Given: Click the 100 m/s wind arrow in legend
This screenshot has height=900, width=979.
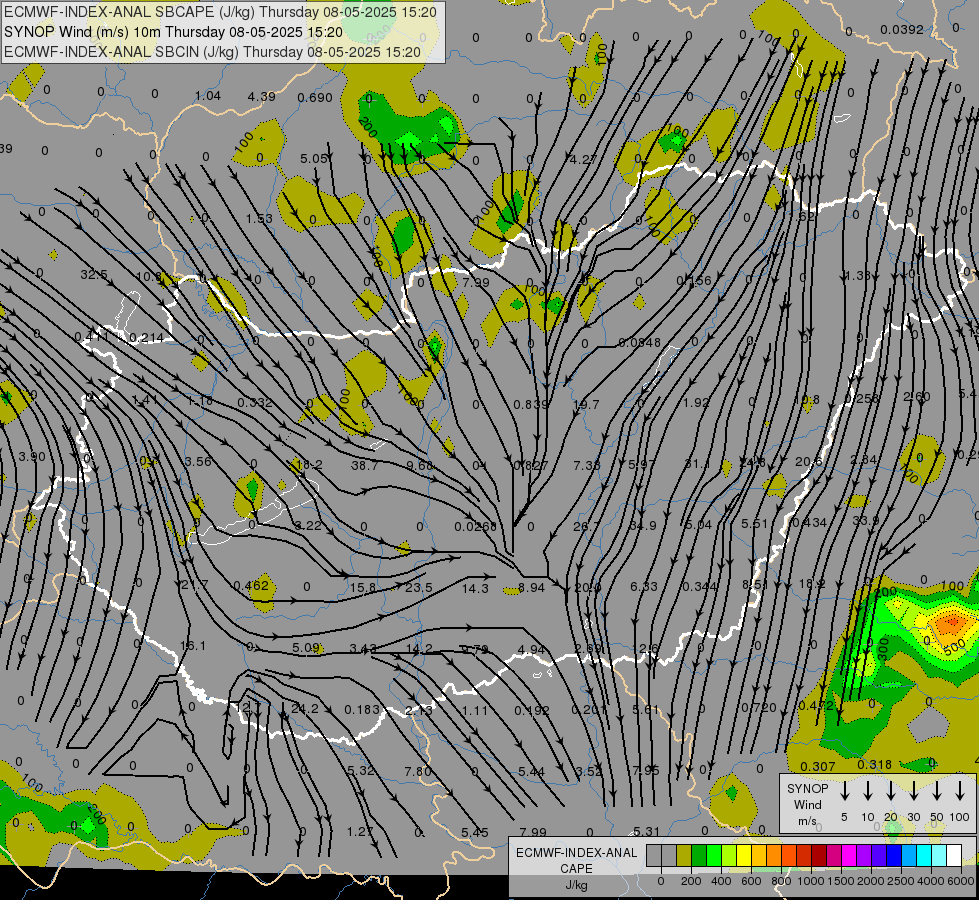Looking at the screenshot, I should click(960, 791).
